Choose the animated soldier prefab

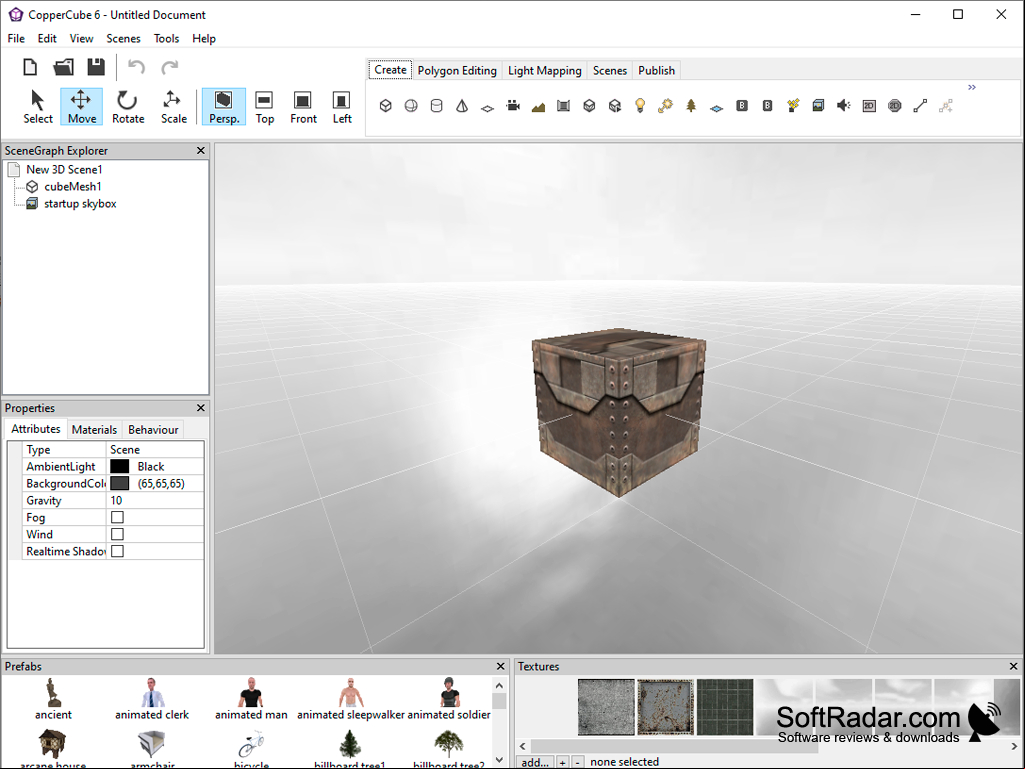(x=449, y=700)
